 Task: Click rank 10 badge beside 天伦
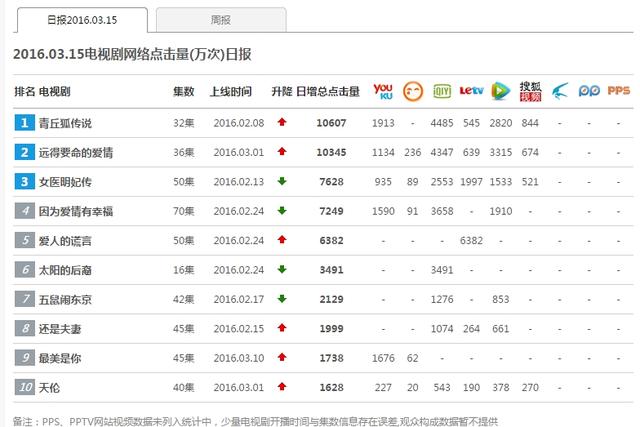[24, 388]
